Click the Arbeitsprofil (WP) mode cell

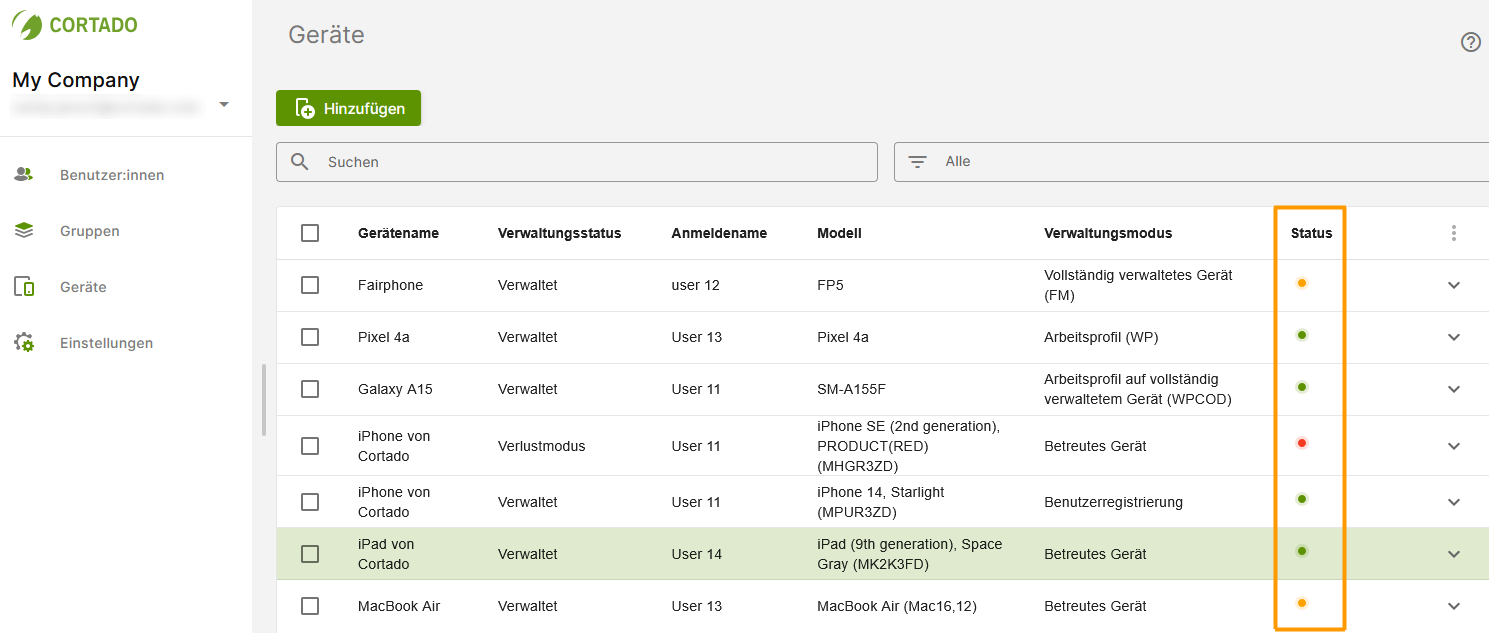[1101, 337]
